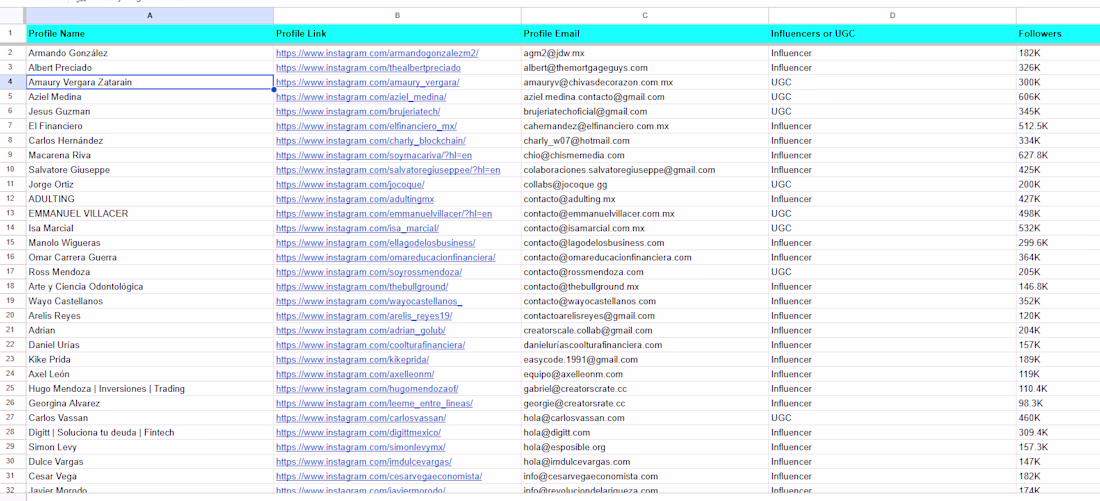The height and width of the screenshot is (501, 1100).
Task: Open the thealbertpreciado Instagram link
Action: 368,67
